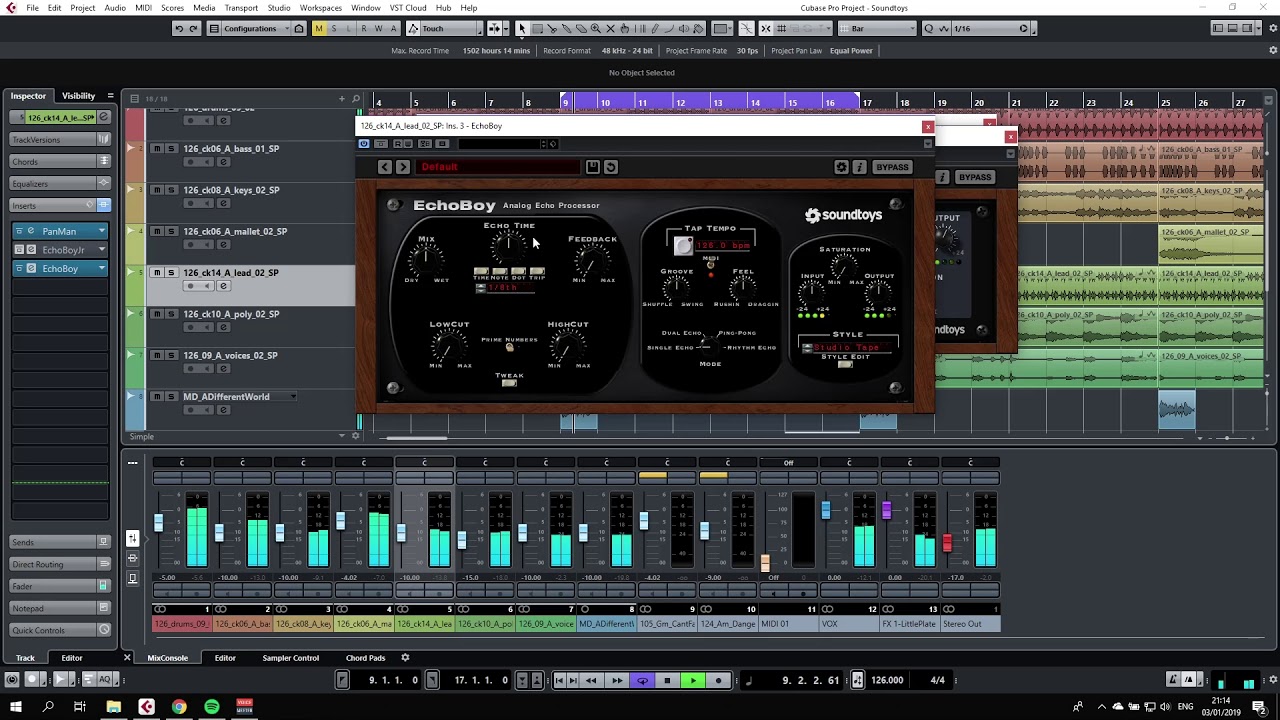Image resolution: width=1280 pixels, height=720 pixels.
Task: Click the EchoBoy Style Edit button
Action: click(845, 364)
